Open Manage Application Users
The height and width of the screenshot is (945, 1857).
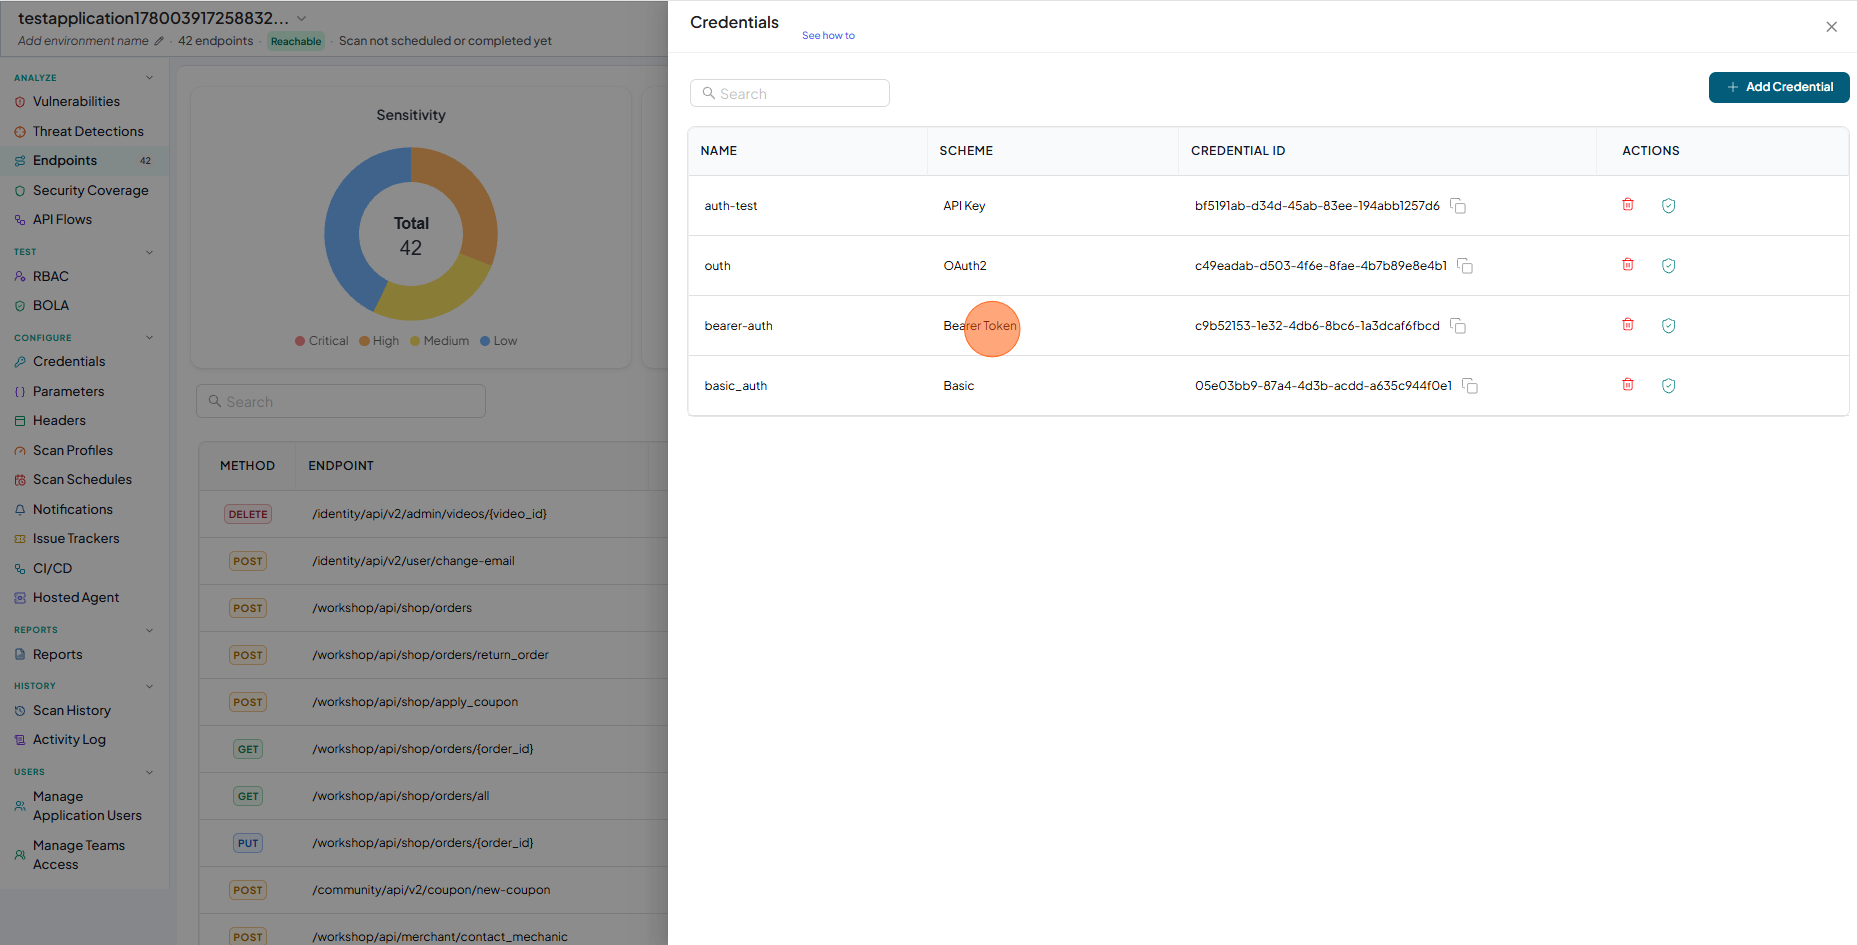point(85,806)
